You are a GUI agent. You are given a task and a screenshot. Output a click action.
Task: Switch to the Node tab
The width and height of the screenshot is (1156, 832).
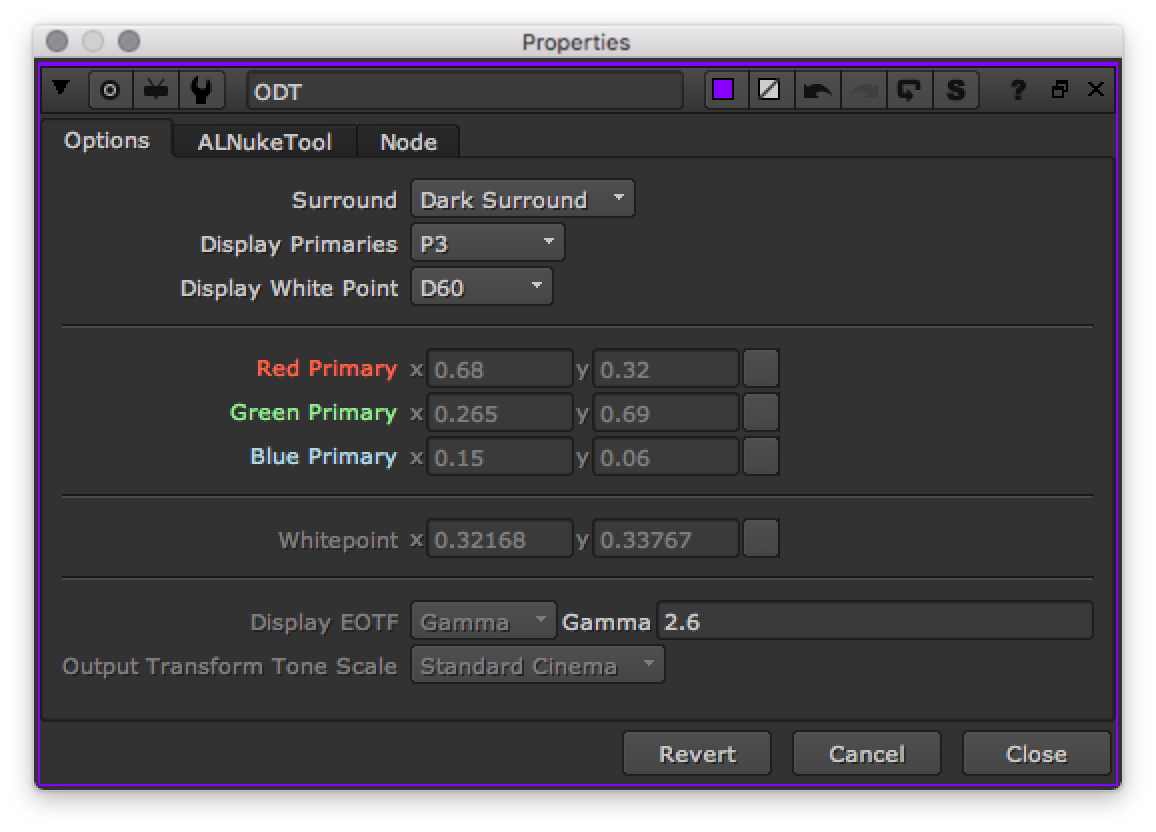408,142
